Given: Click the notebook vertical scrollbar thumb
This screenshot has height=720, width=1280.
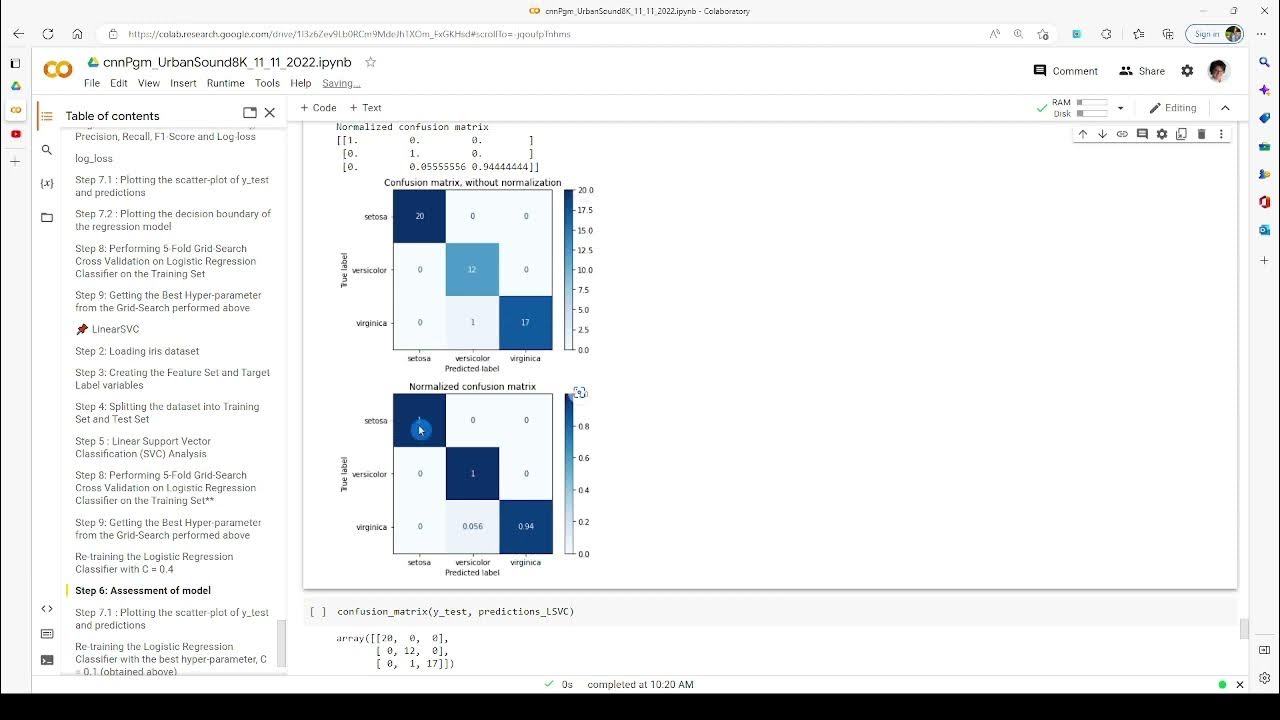Looking at the screenshot, I should point(1244,628).
